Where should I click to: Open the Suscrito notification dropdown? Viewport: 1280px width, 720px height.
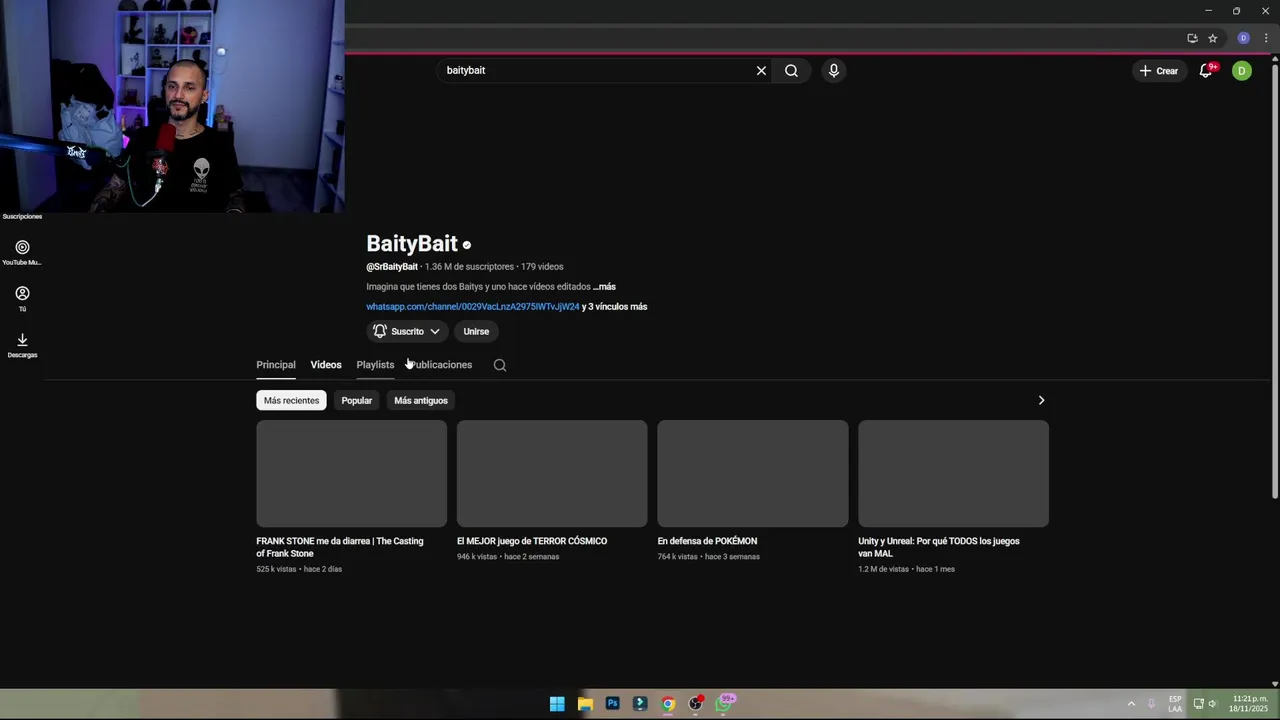(406, 331)
